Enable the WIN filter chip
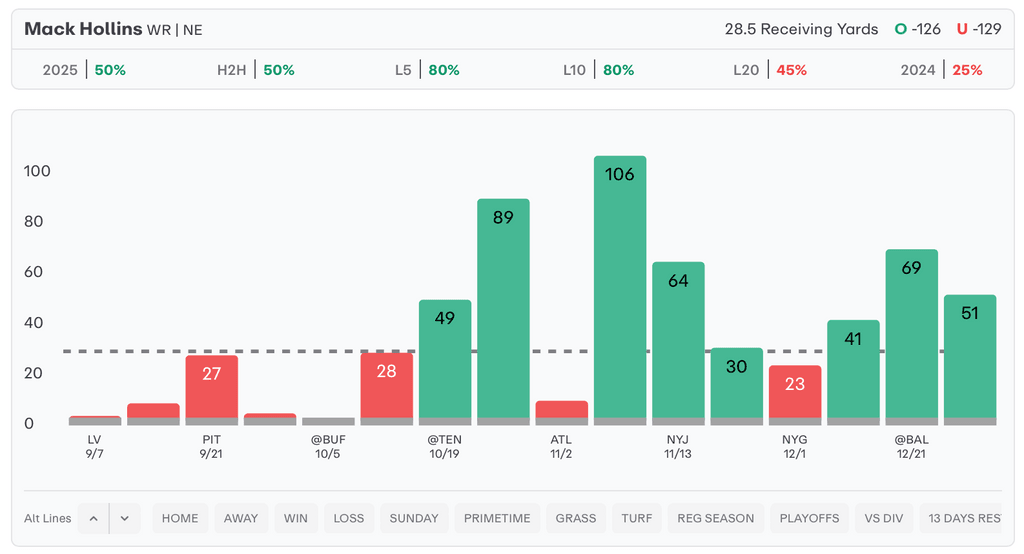1024x554 pixels. click(296, 518)
